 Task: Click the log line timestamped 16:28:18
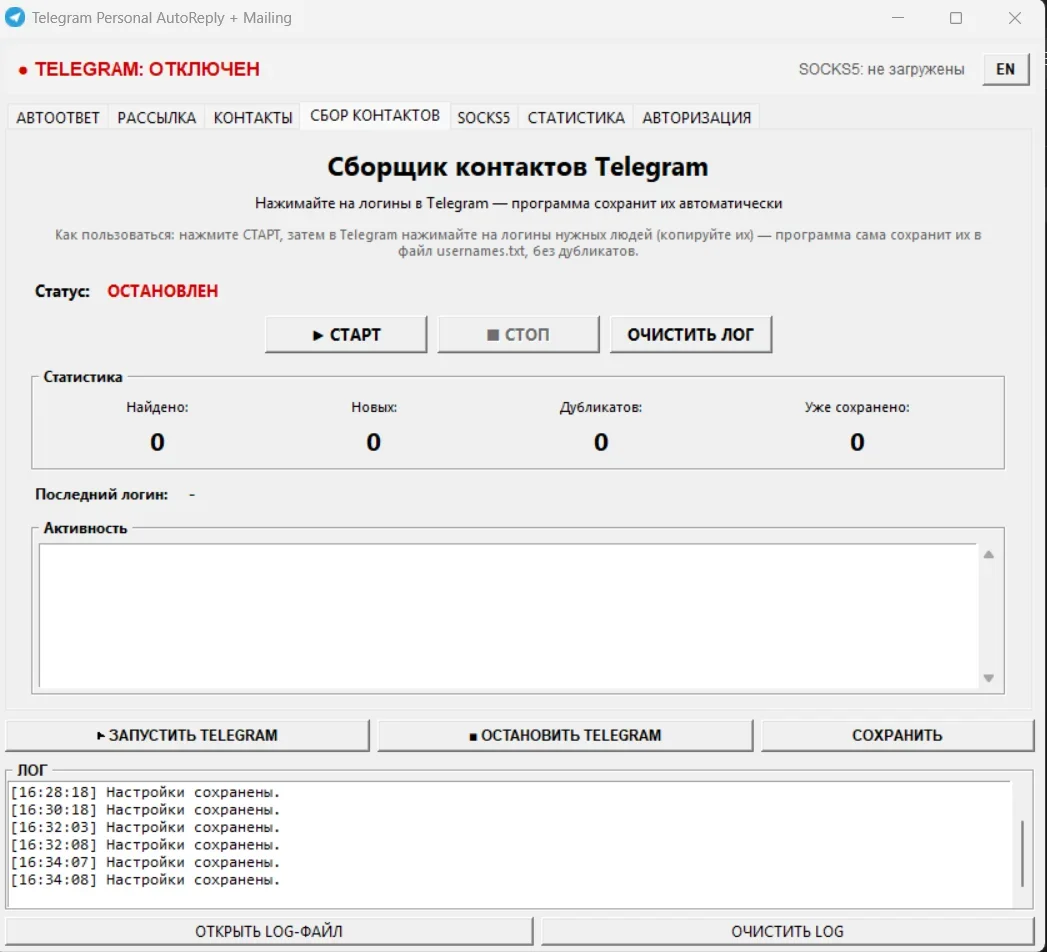tap(145, 792)
